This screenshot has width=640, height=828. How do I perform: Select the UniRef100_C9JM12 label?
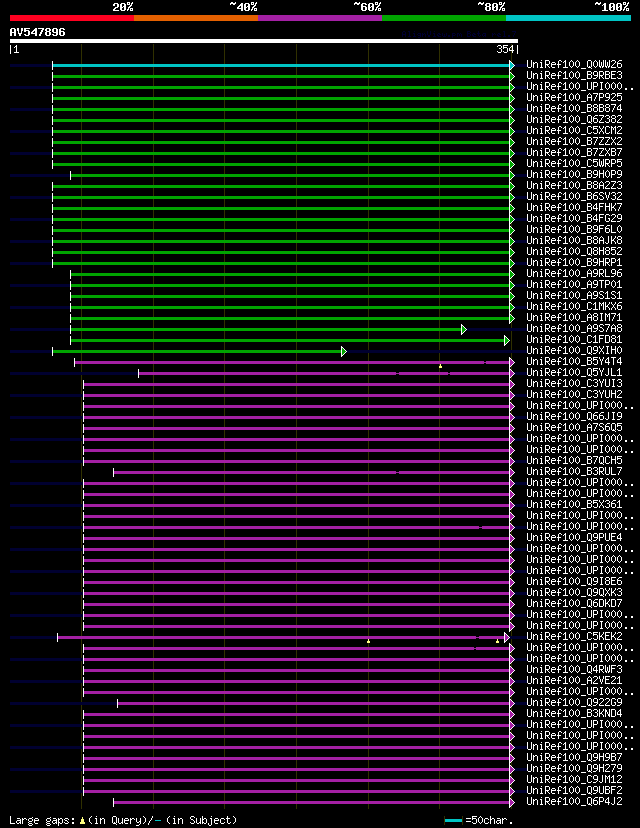[575, 779]
